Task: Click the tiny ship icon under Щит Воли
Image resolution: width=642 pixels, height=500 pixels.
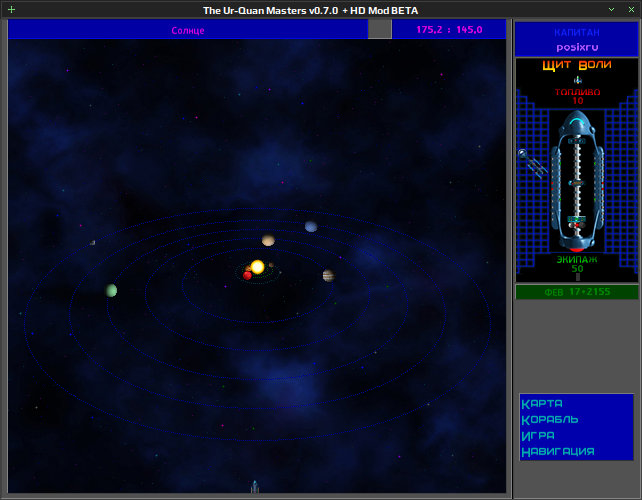Action: coord(578,80)
